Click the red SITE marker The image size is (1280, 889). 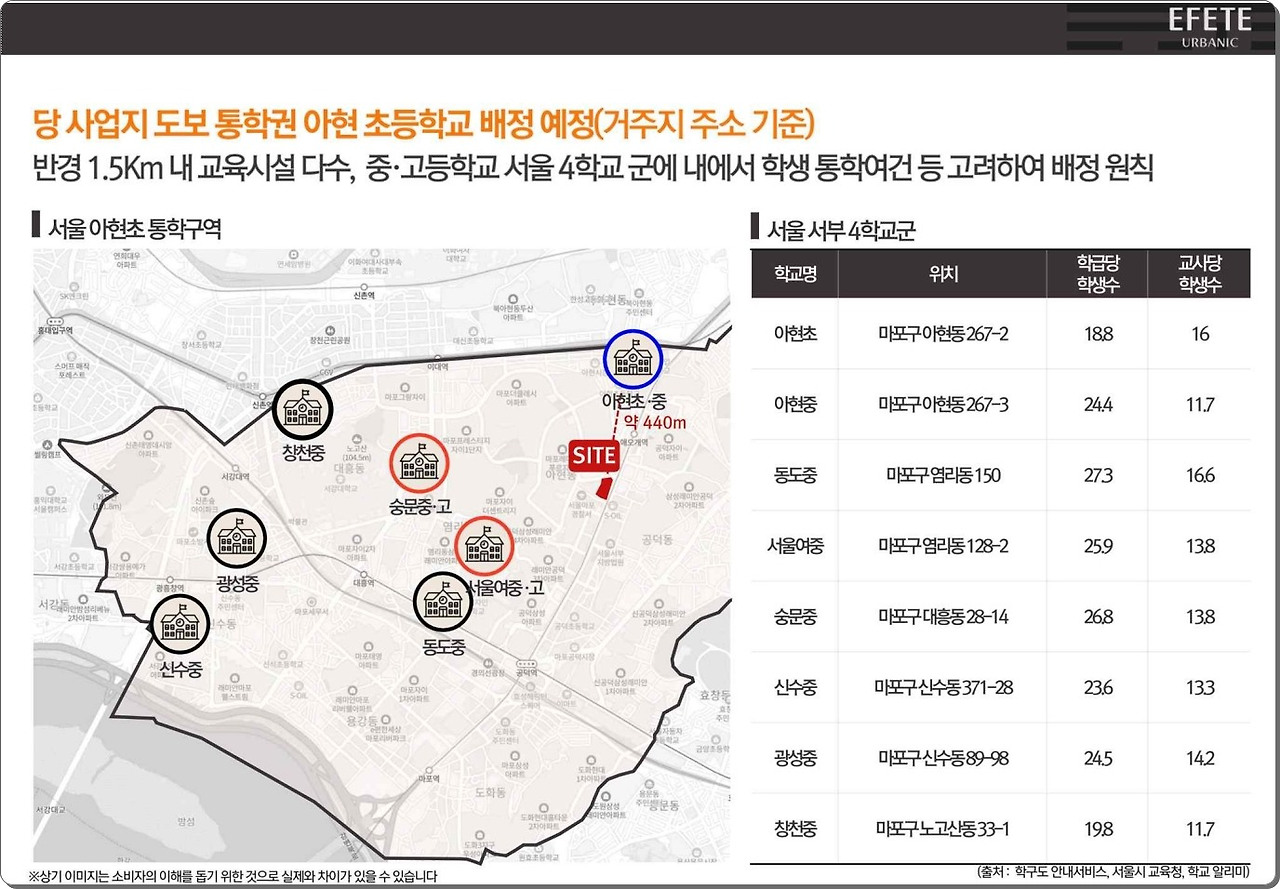[594, 454]
